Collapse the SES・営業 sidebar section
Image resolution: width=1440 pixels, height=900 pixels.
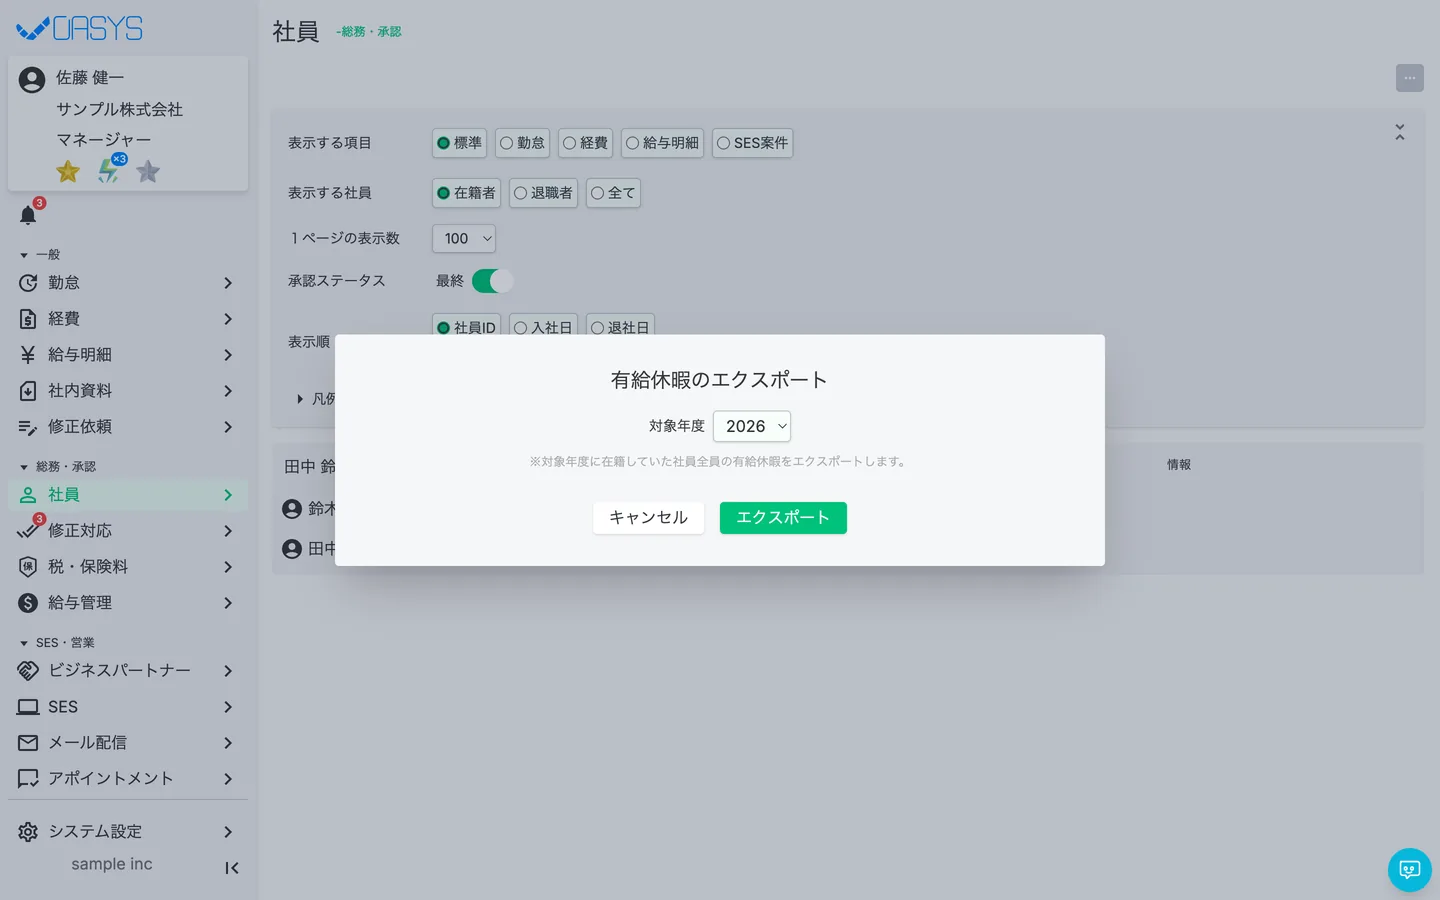57,643
